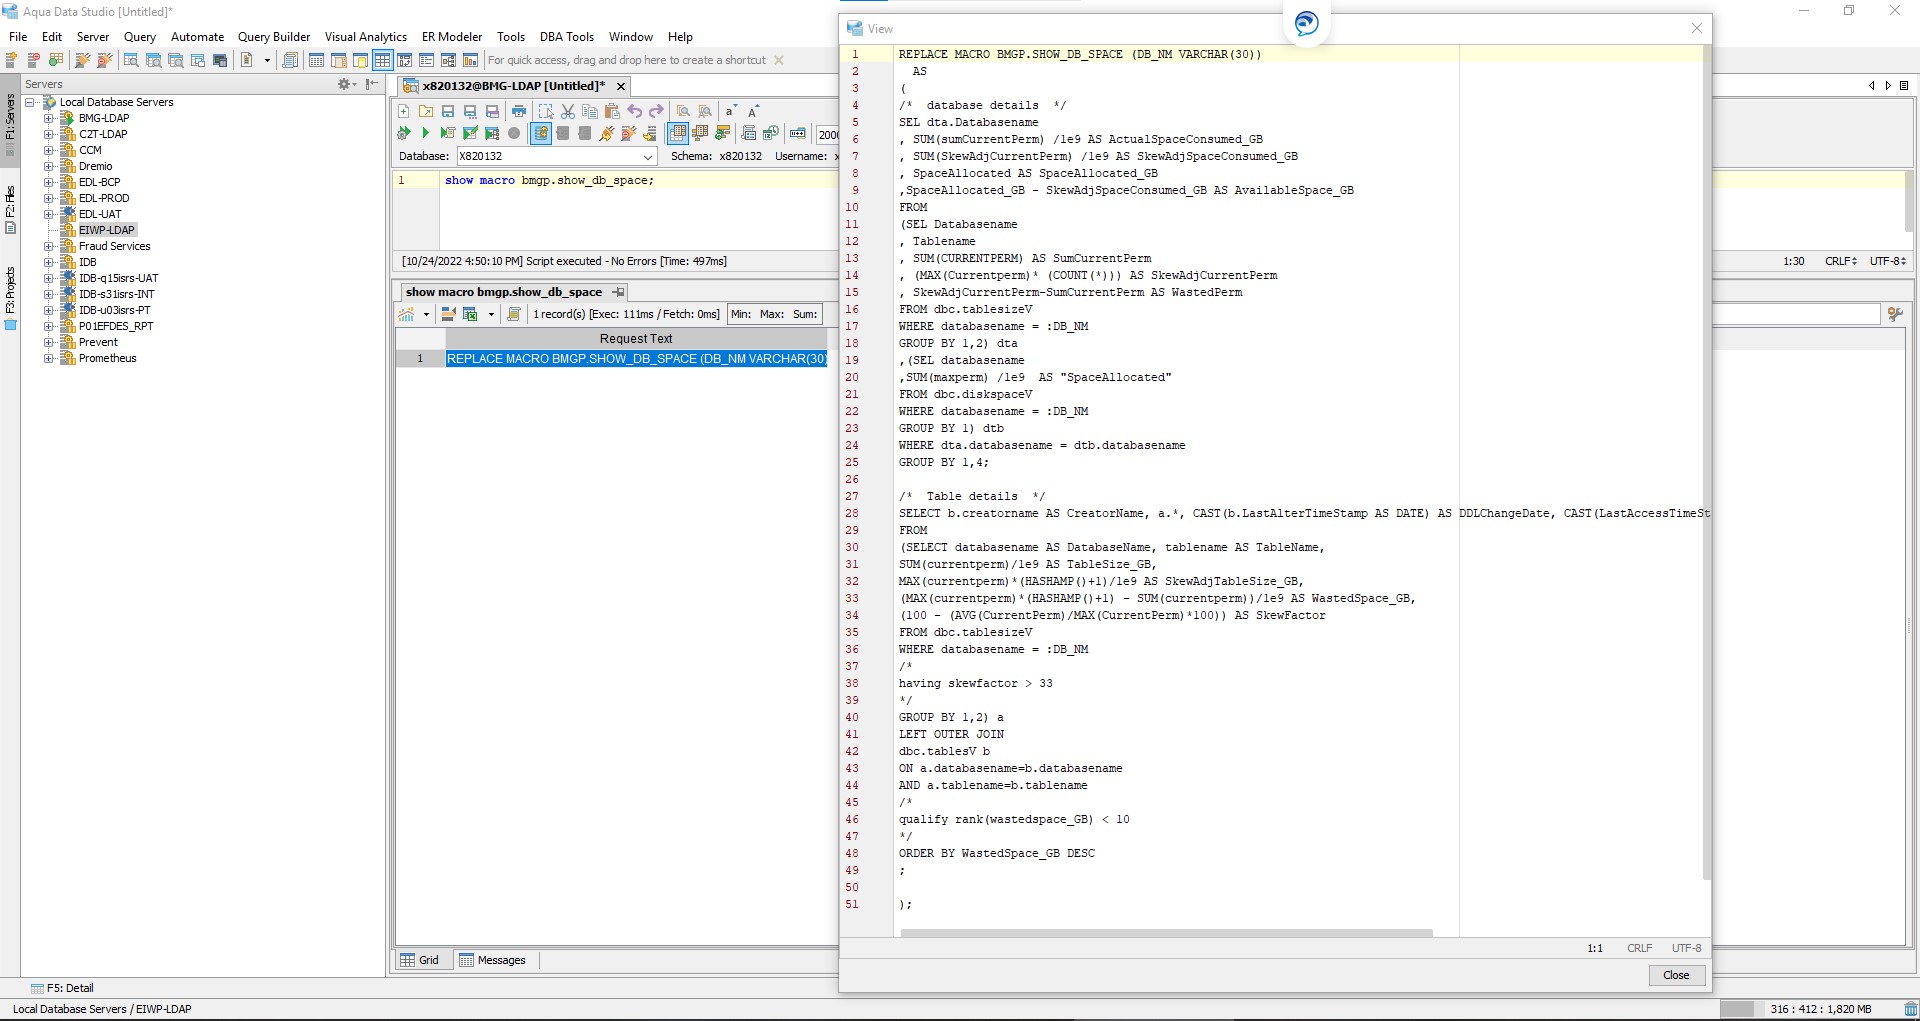Click the Request Text column header
Screen dimensions: 1920x1021
[635, 339]
